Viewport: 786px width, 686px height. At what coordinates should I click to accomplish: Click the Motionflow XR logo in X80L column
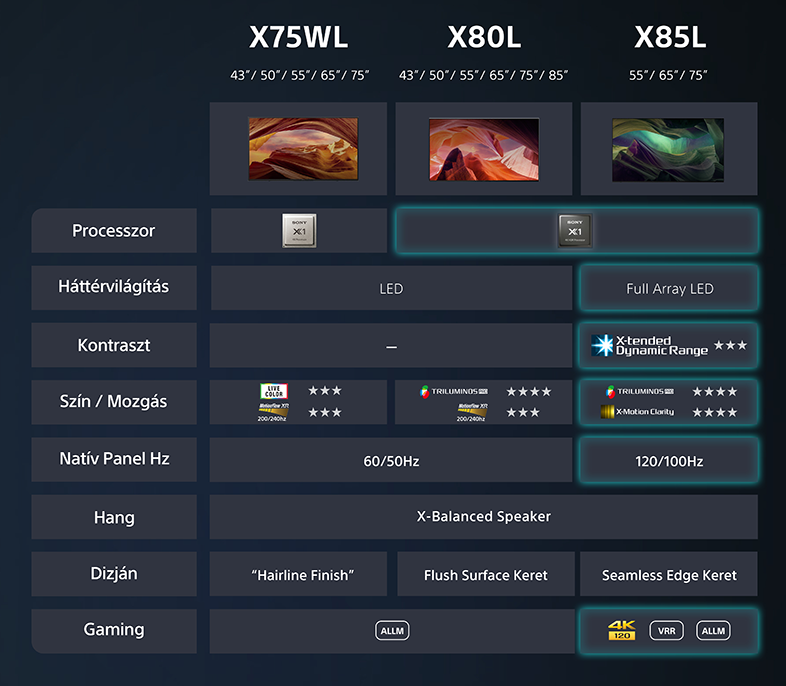(471, 412)
